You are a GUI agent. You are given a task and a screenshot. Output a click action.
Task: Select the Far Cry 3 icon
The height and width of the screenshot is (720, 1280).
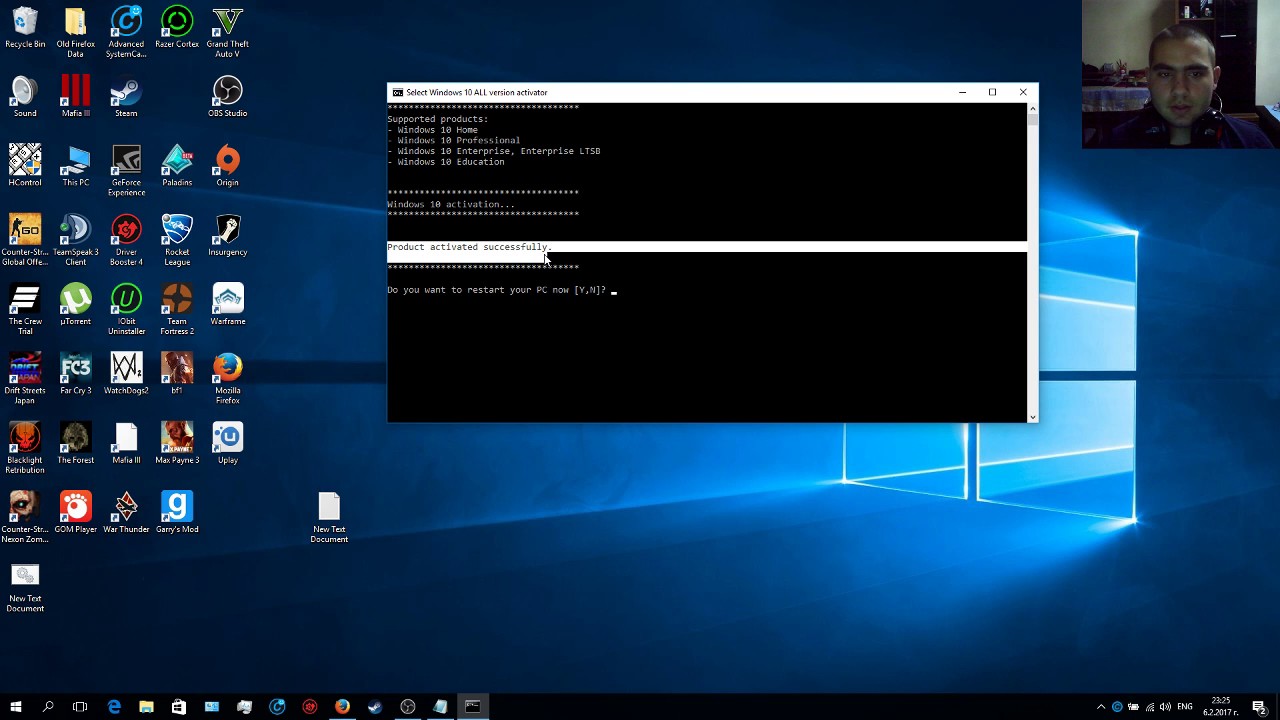click(75, 374)
